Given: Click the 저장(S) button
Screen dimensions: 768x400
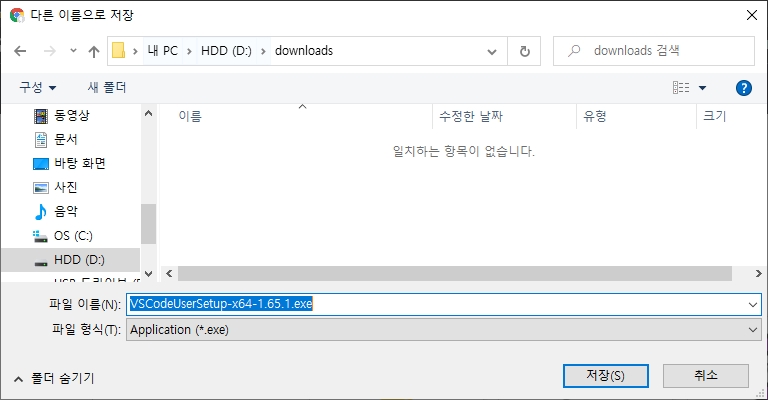Looking at the screenshot, I should [606, 375].
